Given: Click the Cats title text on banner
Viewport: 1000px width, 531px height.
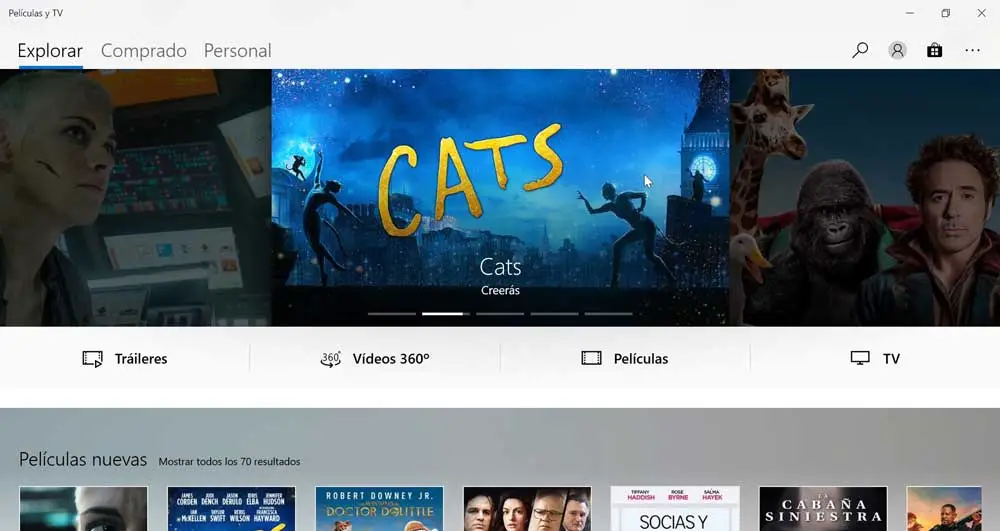Looking at the screenshot, I should click(x=500, y=266).
